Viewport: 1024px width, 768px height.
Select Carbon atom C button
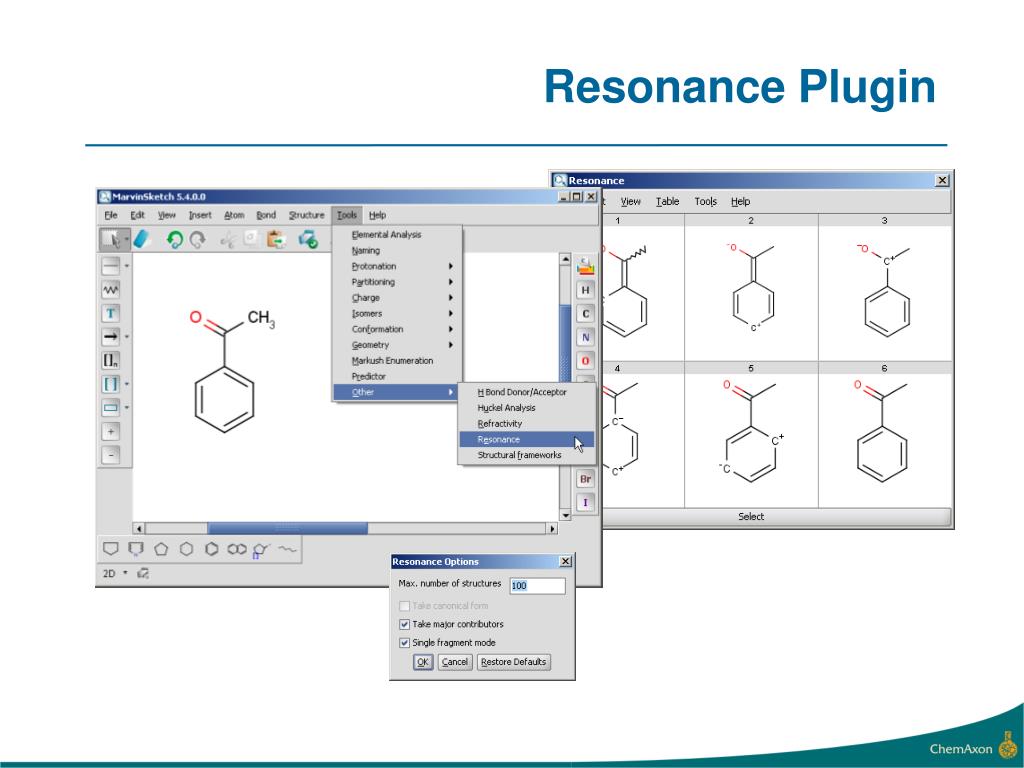click(585, 314)
